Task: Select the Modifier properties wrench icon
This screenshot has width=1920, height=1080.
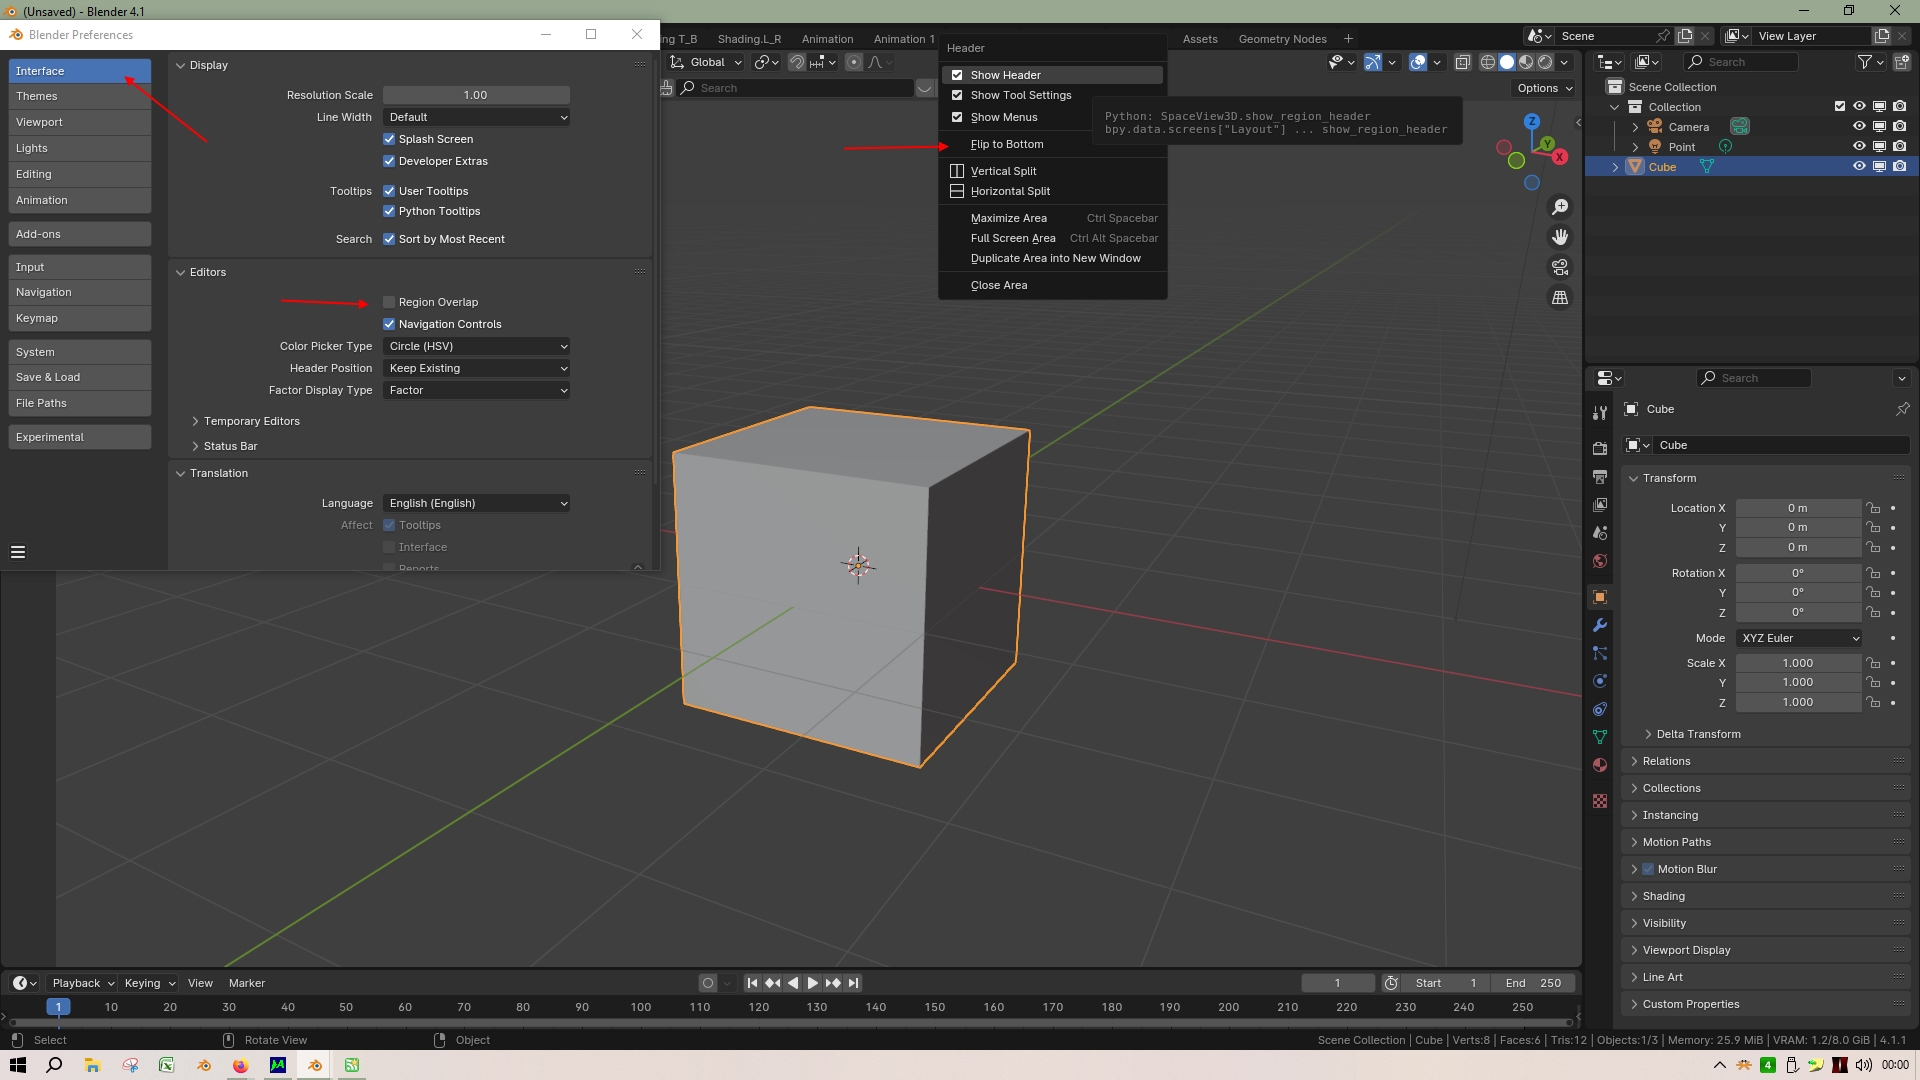Action: 1601,624
